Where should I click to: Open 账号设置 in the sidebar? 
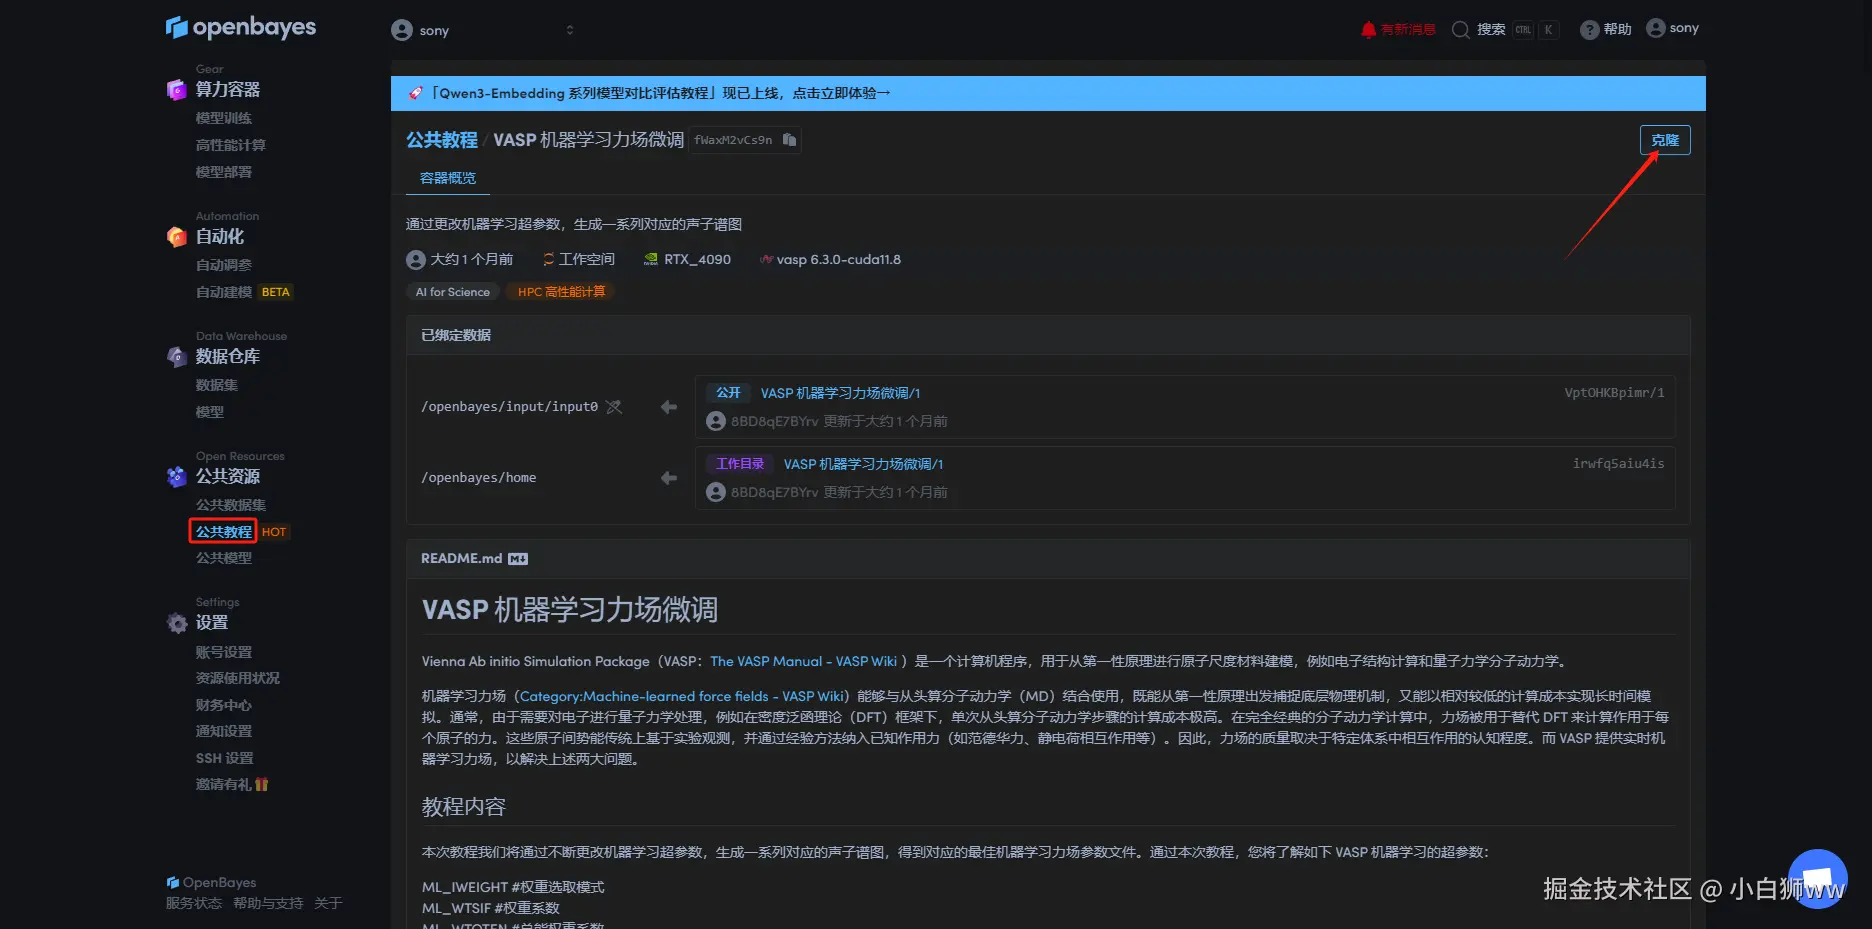click(224, 652)
